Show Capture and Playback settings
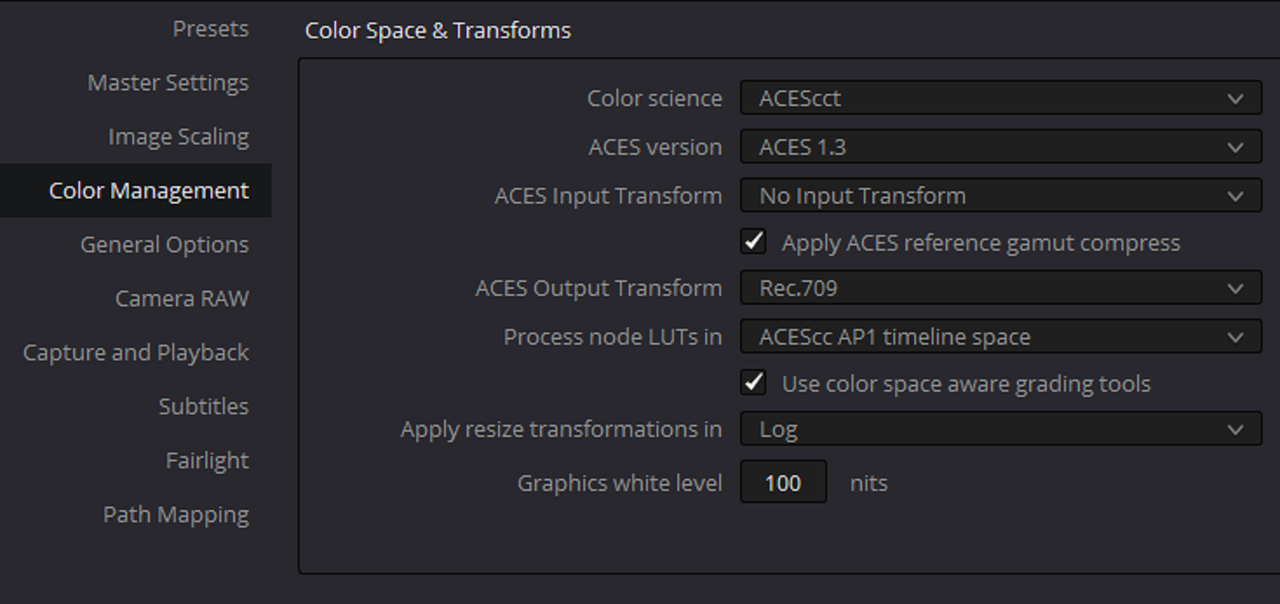This screenshot has height=604, width=1280. tap(136, 353)
